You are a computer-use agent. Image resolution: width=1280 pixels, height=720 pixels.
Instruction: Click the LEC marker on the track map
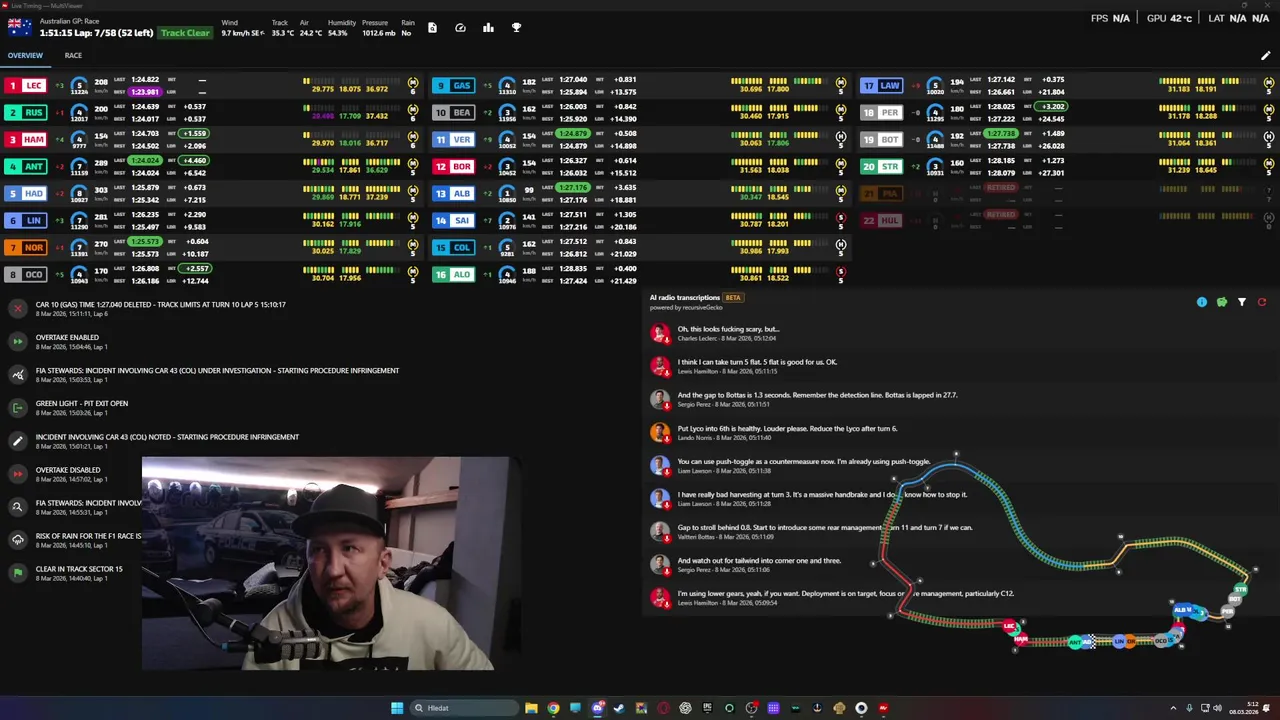click(x=1011, y=627)
